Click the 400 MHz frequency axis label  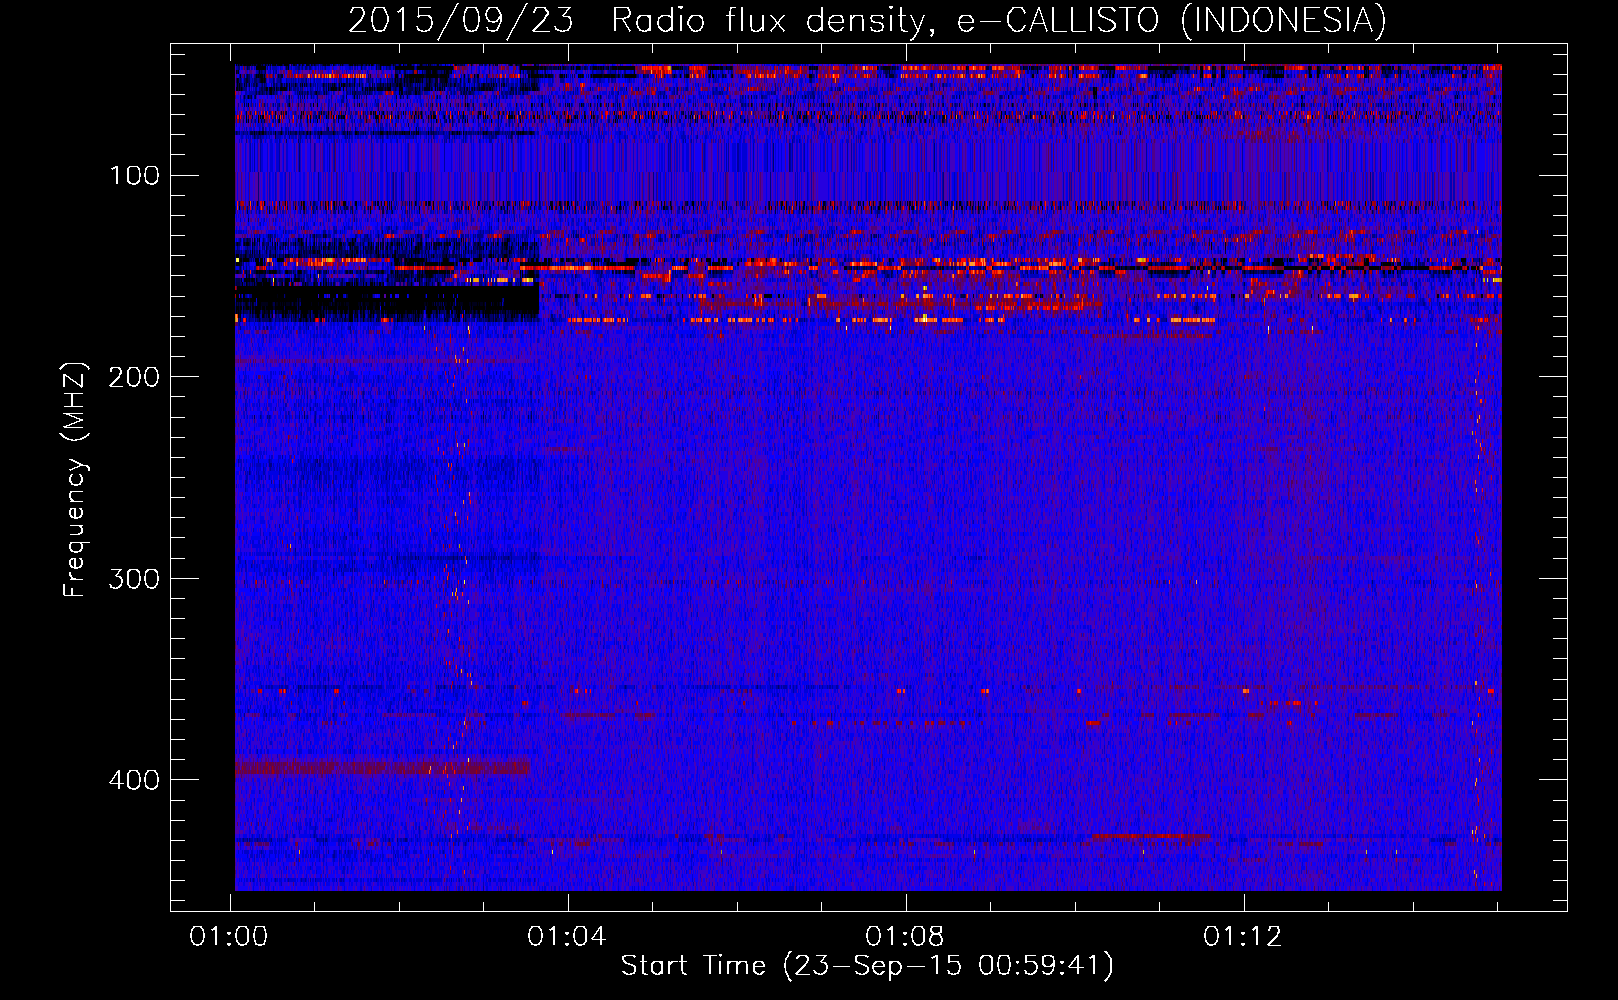pyautogui.click(x=134, y=780)
